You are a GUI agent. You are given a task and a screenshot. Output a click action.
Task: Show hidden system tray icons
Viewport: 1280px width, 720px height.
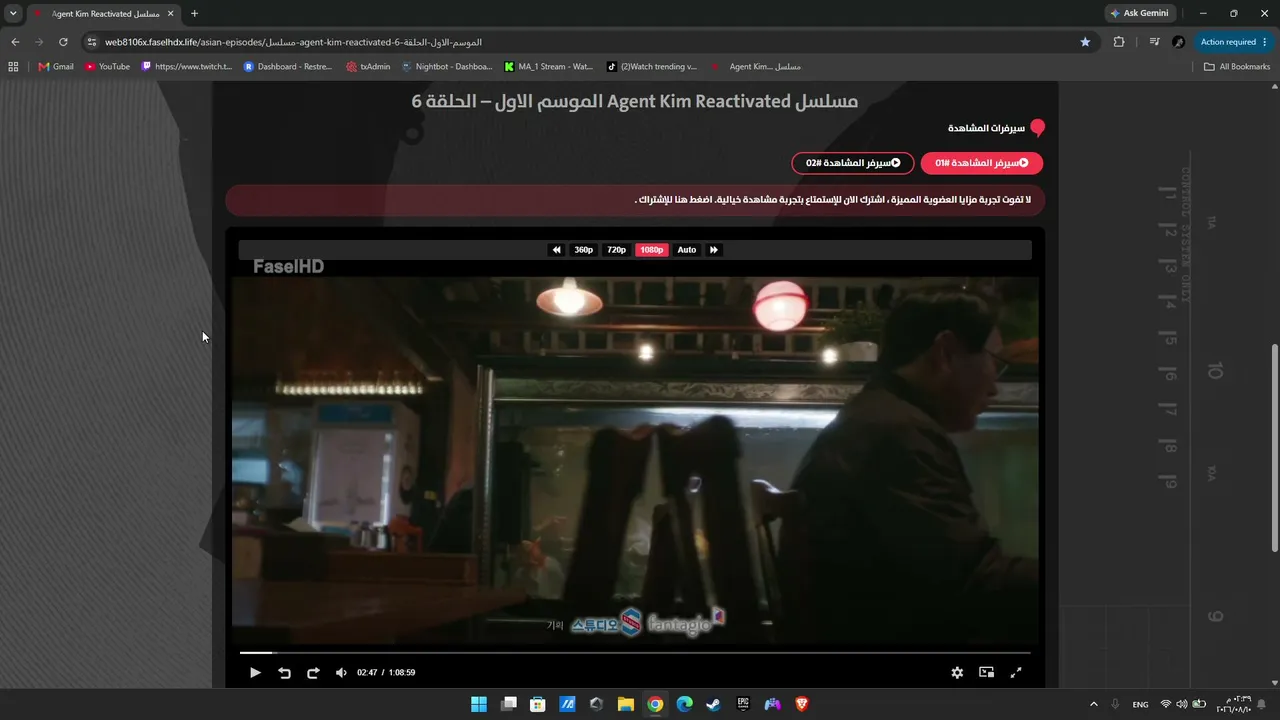coord(1093,704)
